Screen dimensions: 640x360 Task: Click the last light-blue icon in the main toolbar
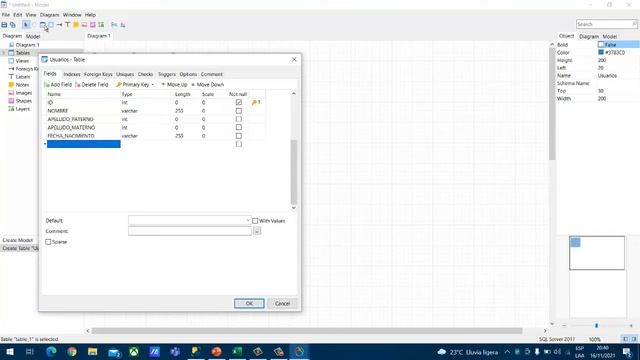point(122,25)
